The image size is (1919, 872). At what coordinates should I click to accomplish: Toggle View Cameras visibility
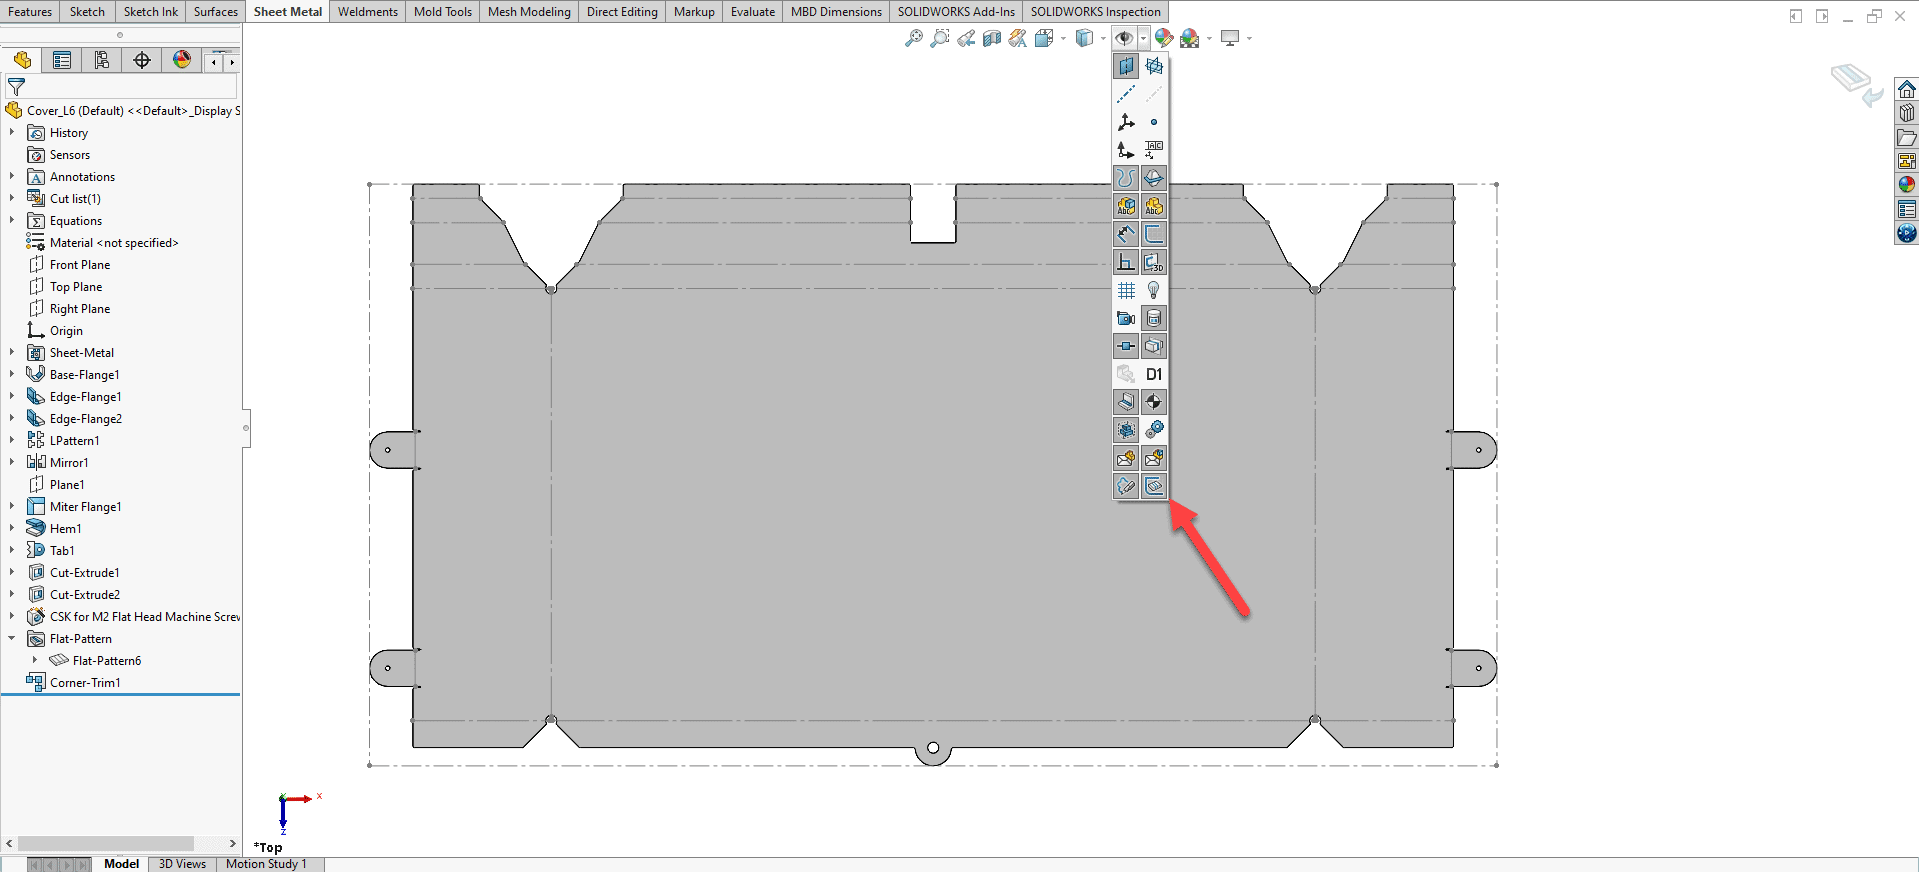(x=1126, y=318)
